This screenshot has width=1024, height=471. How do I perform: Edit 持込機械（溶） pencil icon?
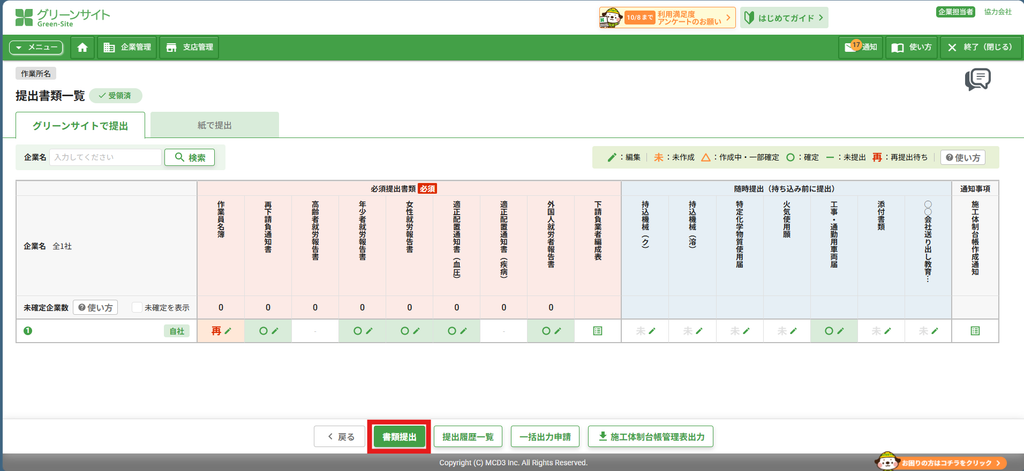point(699,331)
